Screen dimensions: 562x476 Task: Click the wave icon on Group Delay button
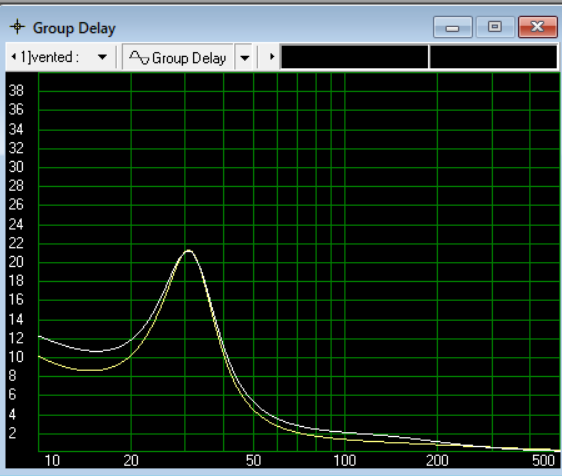[x=139, y=58]
